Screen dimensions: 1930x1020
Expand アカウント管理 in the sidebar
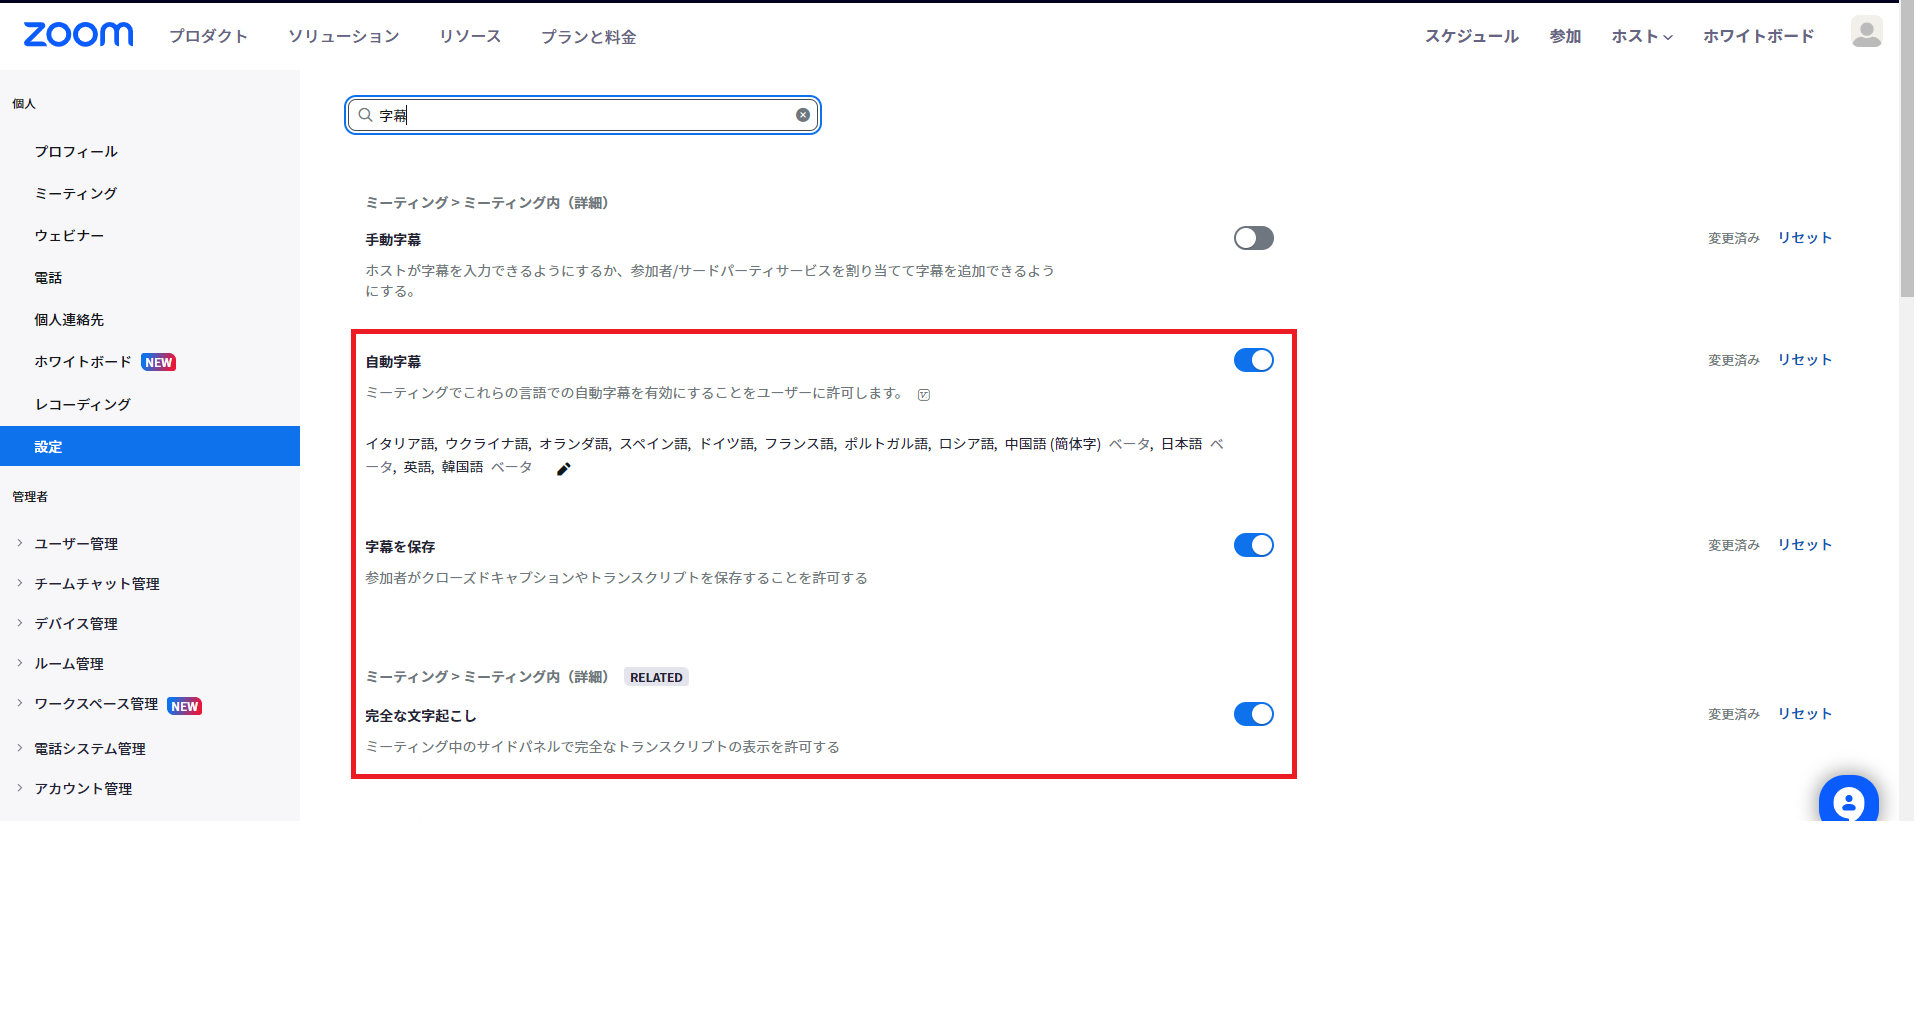tap(83, 789)
